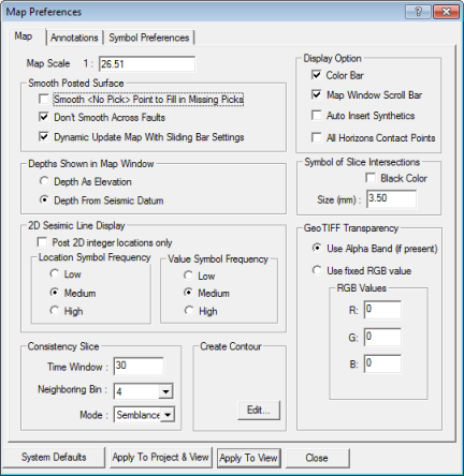The height and width of the screenshot is (476, 464).
Task: Click the Edit button for contours
Action: [x=259, y=410]
